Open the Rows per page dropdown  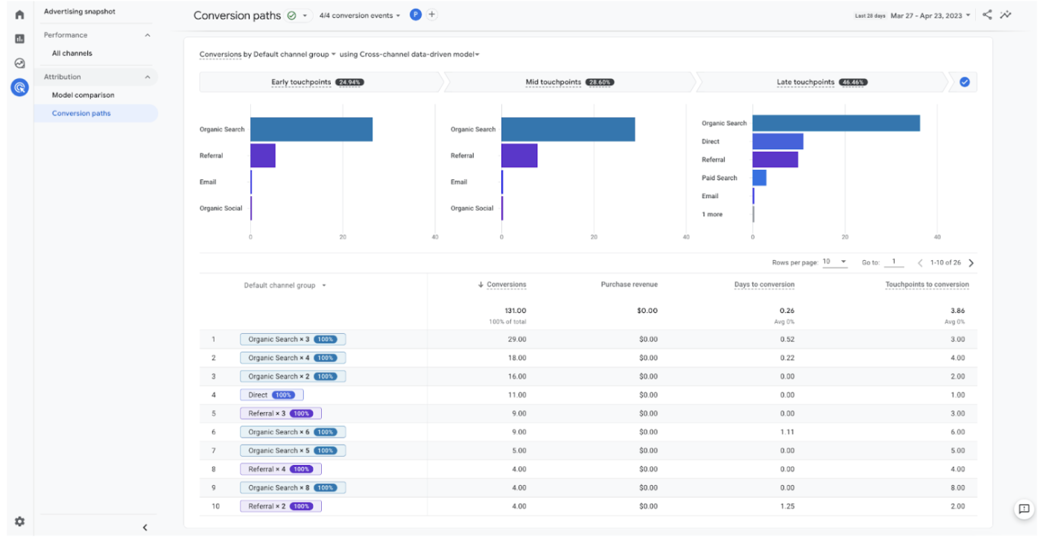pyautogui.click(x=834, y=262)
